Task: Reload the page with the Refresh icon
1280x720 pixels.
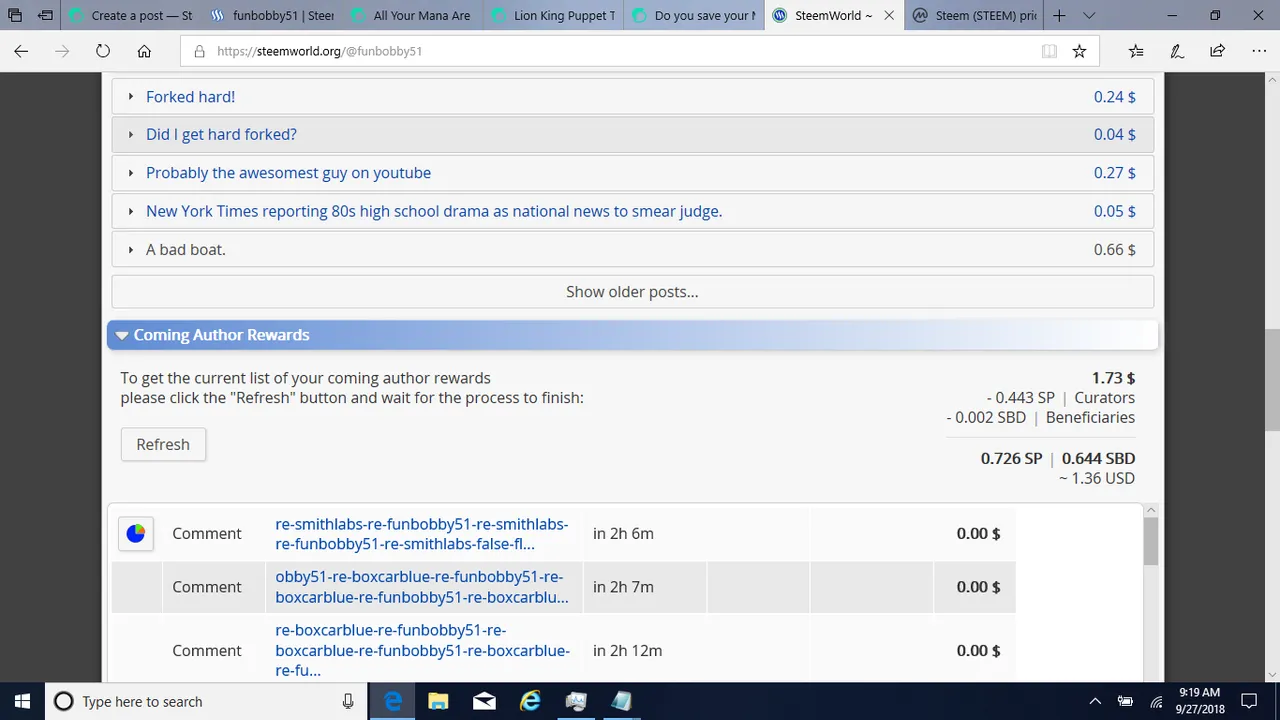Action: click(103, 51)
